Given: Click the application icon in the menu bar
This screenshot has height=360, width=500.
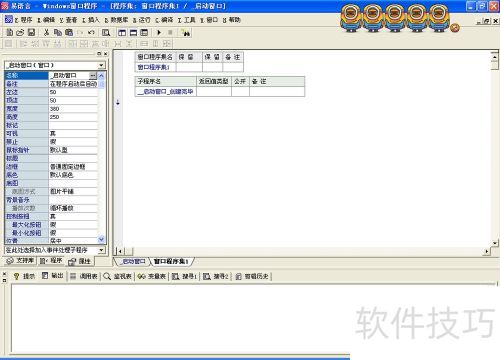Looking at the screenshot, I should (9, 19).
